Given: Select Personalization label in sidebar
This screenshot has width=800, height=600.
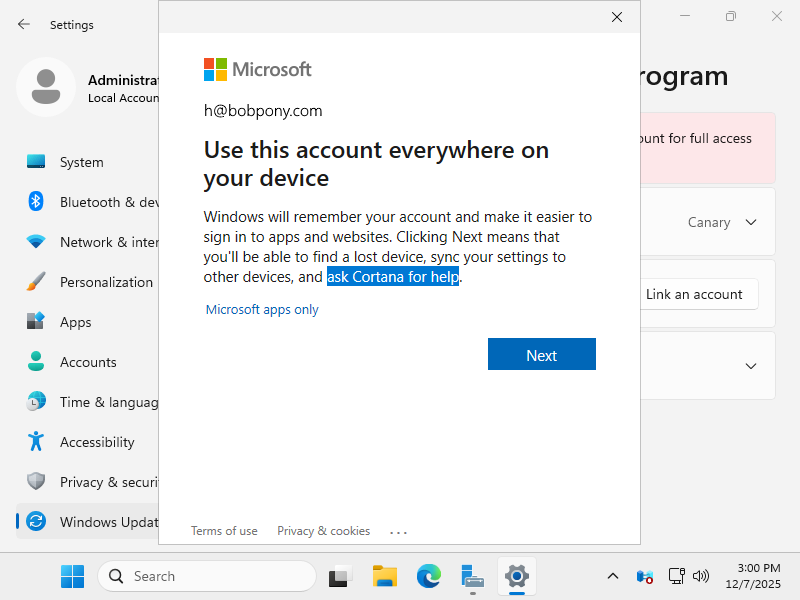Looking at the screenshot, I should click(x=106, y=282).
